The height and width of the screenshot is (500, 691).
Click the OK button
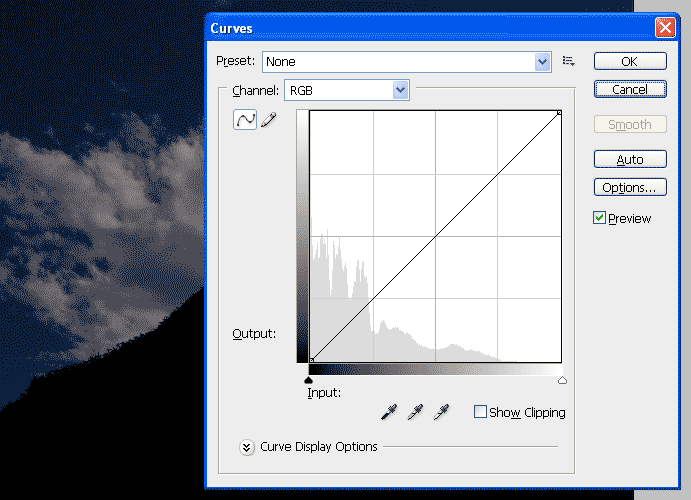630,61
